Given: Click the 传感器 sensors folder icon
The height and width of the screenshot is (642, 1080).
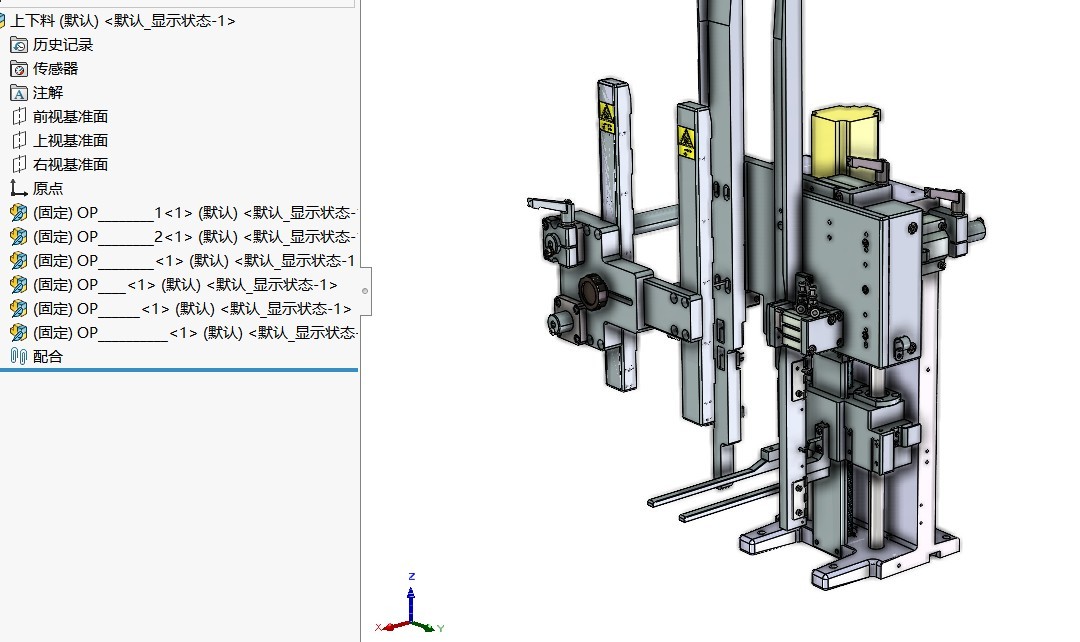Looking at the screenshot, I should pos(19,68).
